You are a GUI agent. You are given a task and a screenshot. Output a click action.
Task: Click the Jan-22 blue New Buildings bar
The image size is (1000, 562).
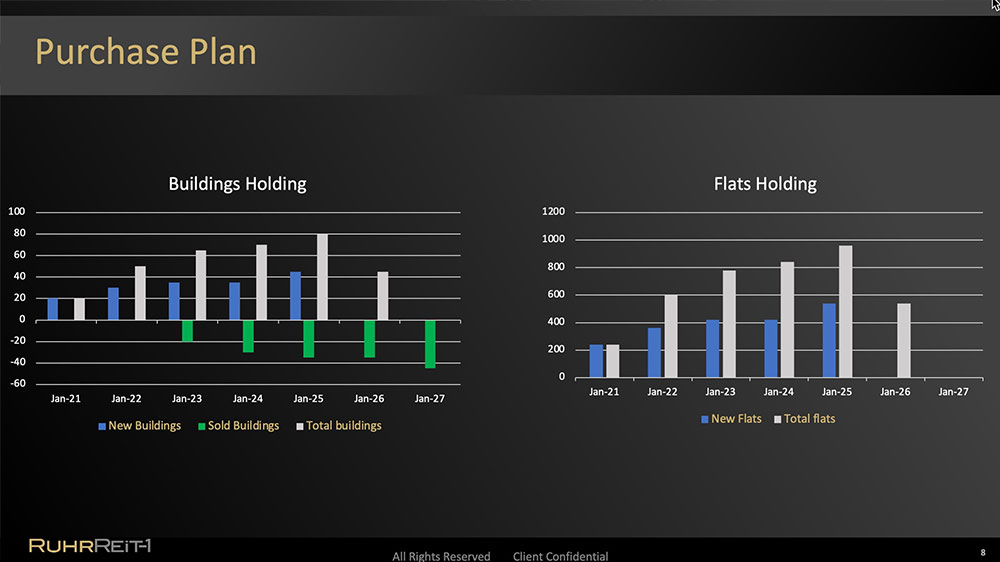(113, 304)
